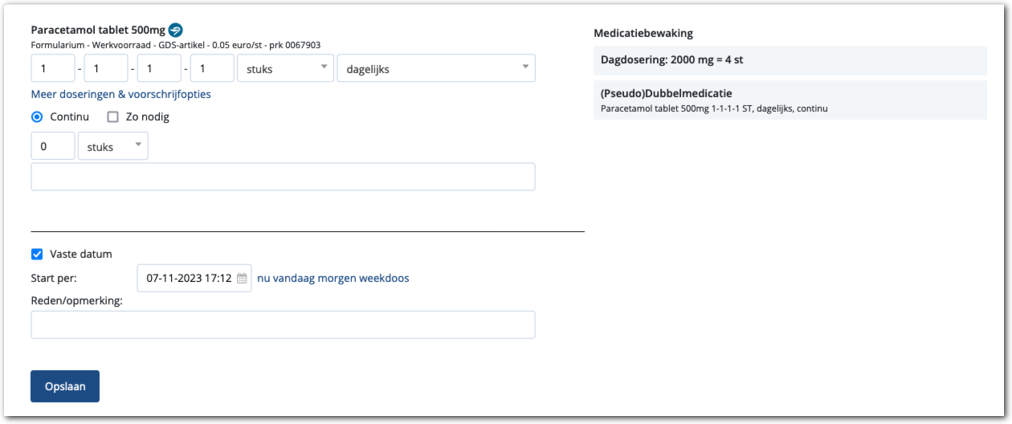Click the Opslaan button
The height and width of the screenshot is (424, 1012).
click(65, 386)
